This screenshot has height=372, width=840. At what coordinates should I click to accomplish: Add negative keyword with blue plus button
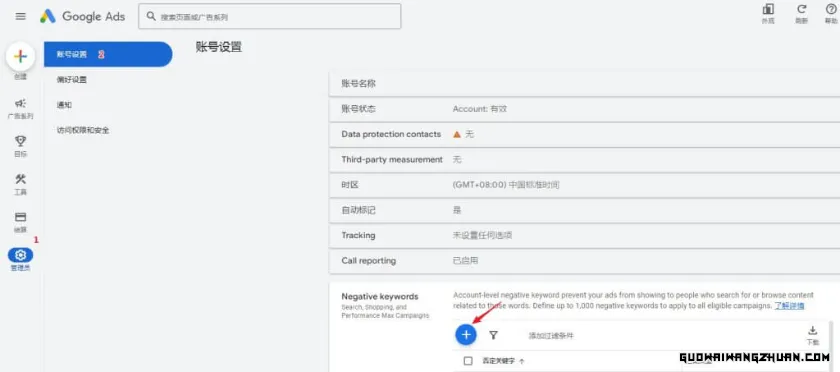[466, 335]
